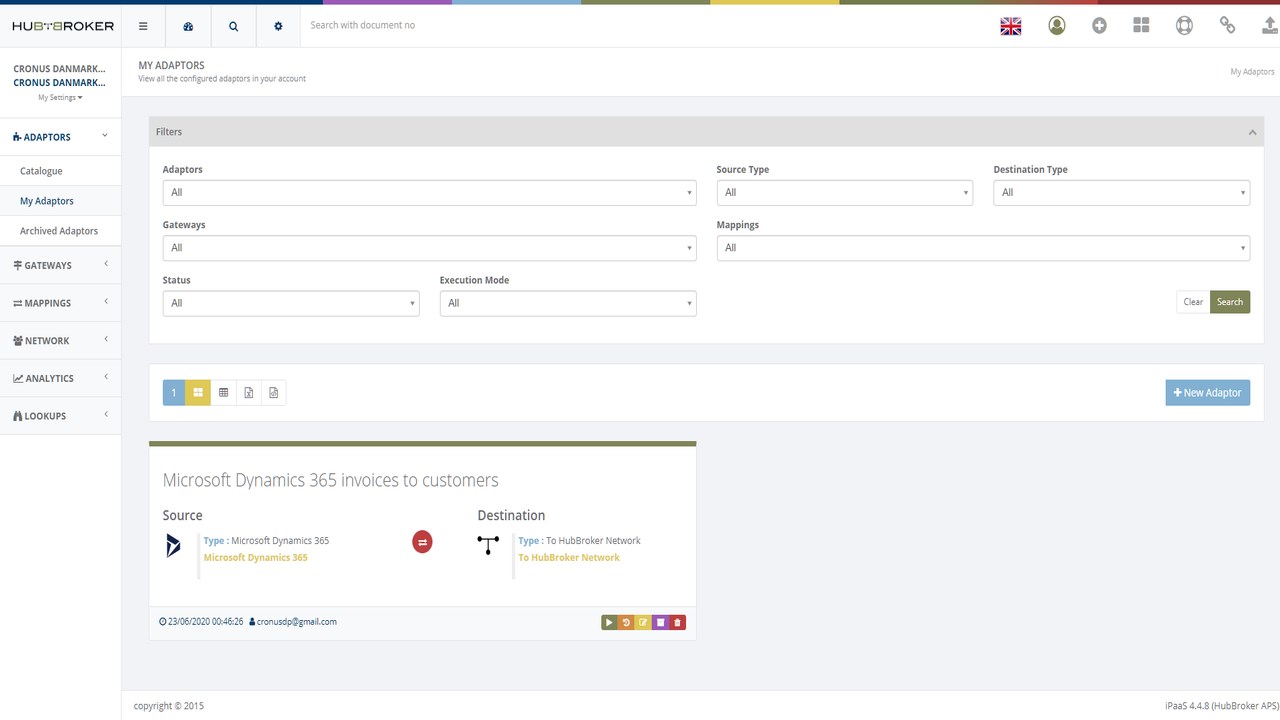Image resolution: width=1280 pixels, height=720 pixels.
Task: Export adaptors as code file
Action: click(273, 393)
